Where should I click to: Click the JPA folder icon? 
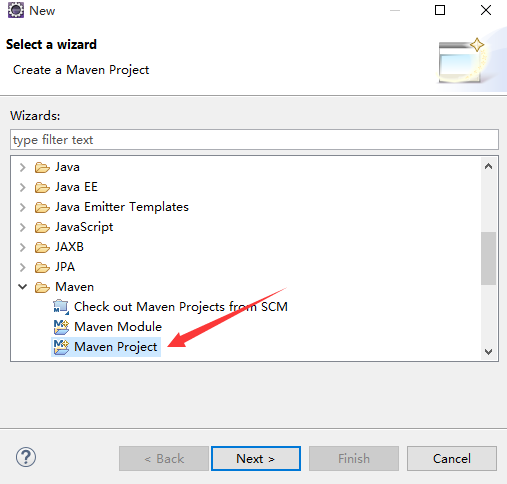coord(42,267)
